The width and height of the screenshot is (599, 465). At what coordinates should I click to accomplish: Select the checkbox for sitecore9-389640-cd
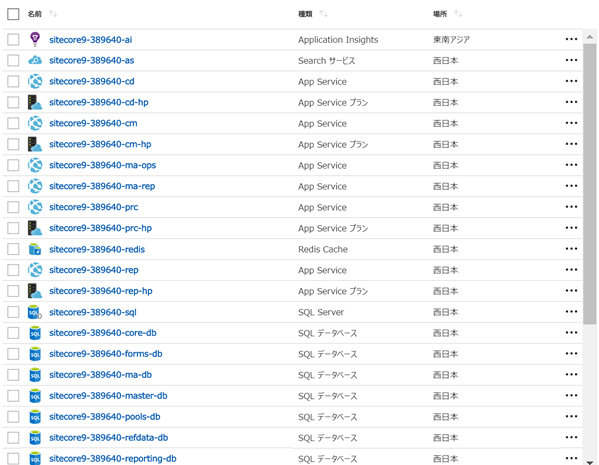coord(13,81)
